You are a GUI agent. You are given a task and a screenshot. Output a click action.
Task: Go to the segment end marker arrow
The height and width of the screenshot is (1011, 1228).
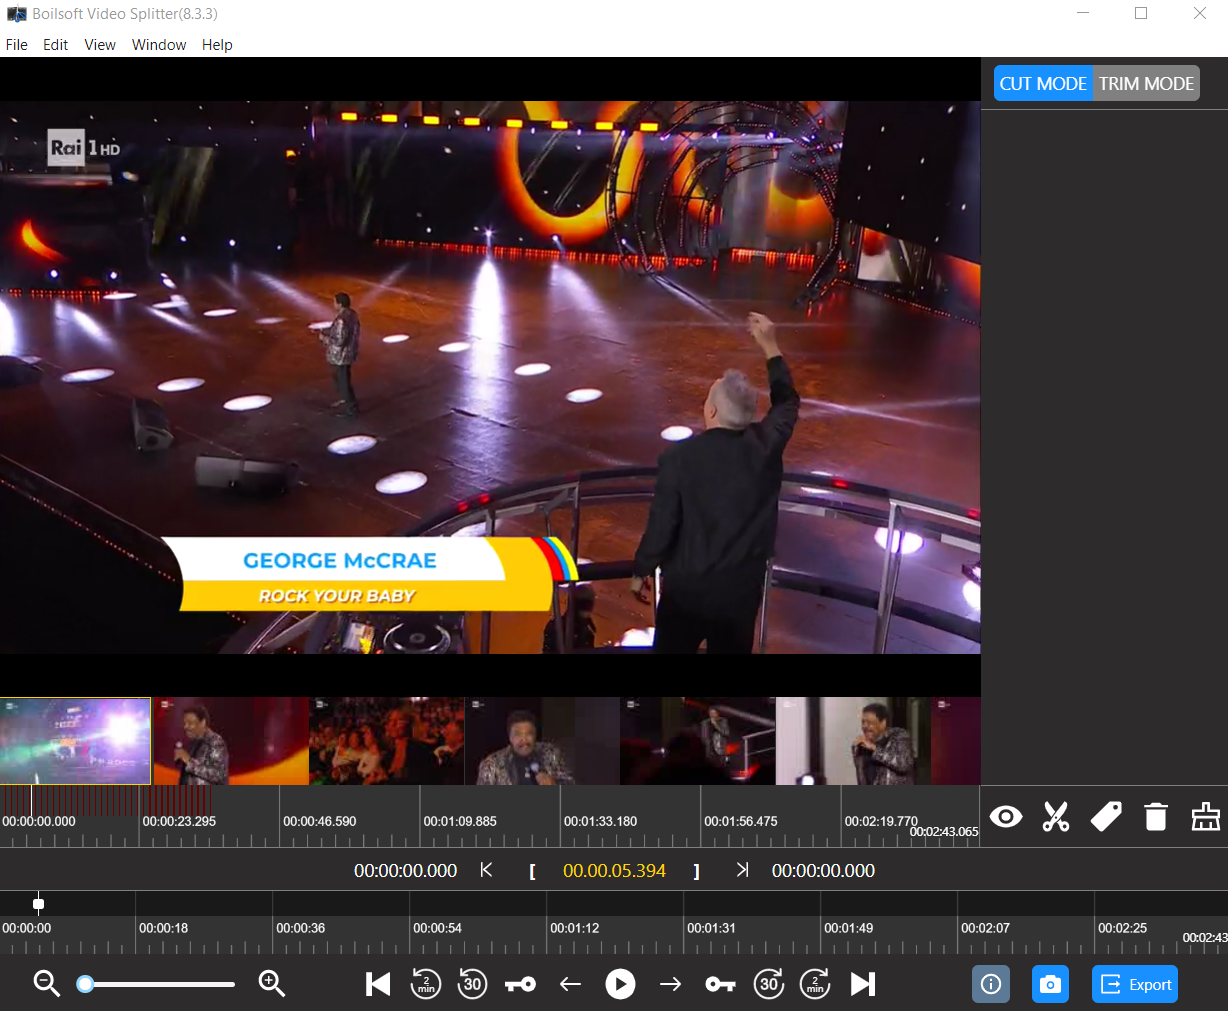(742, 870)
